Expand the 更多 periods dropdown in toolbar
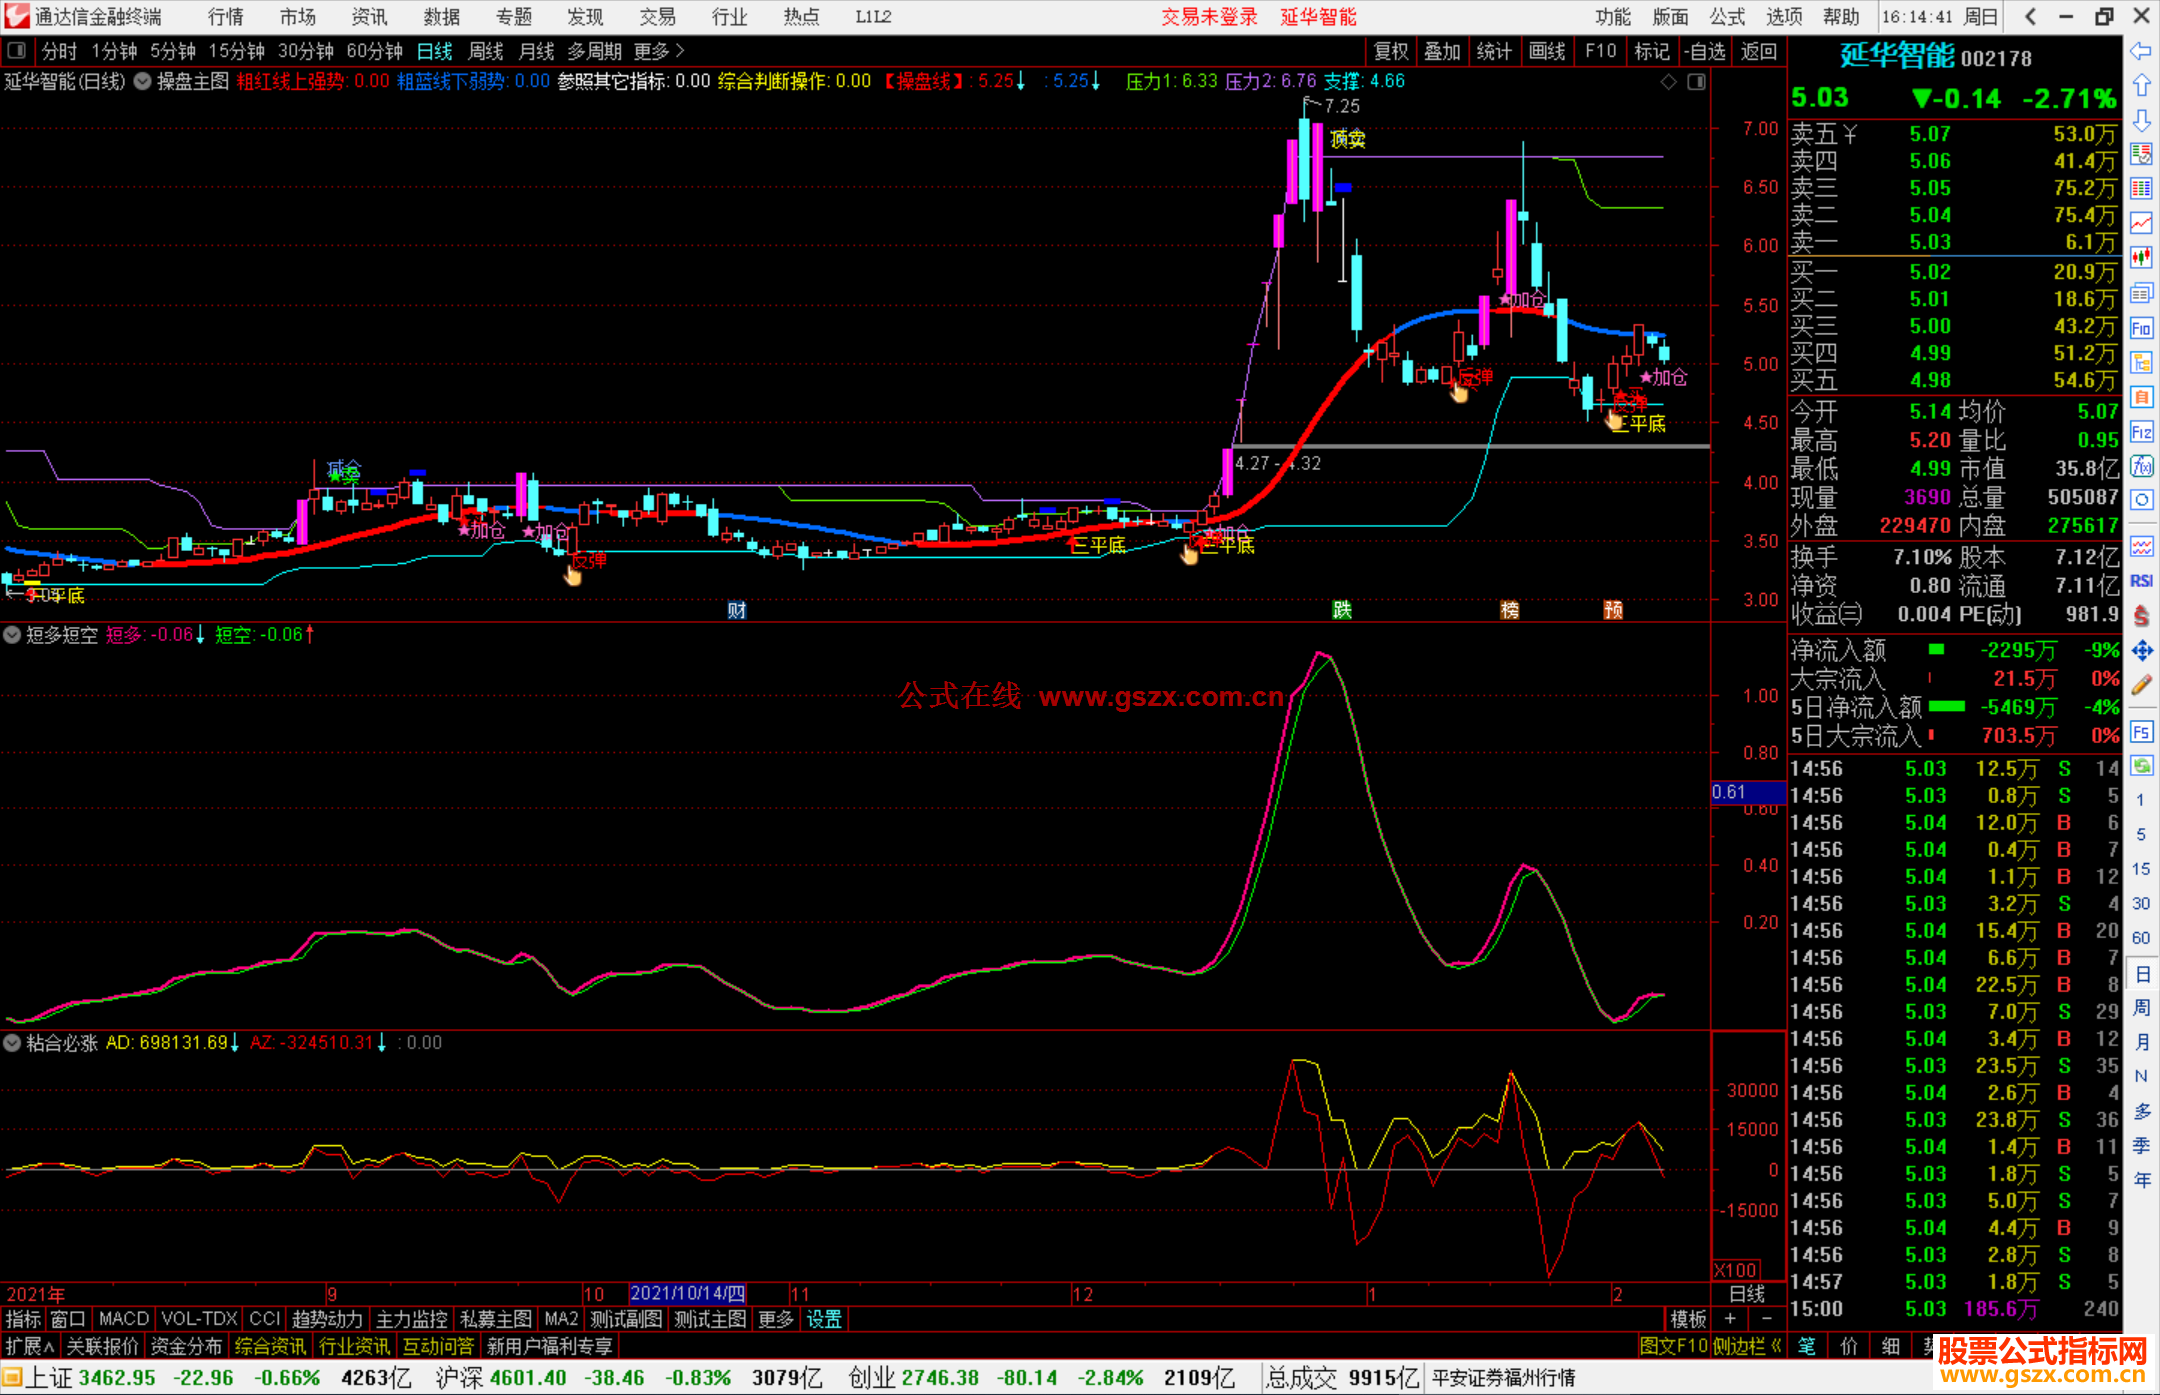Image resolution: width=2160 pixels, height=1395 pixels. [x=659, y=51]
